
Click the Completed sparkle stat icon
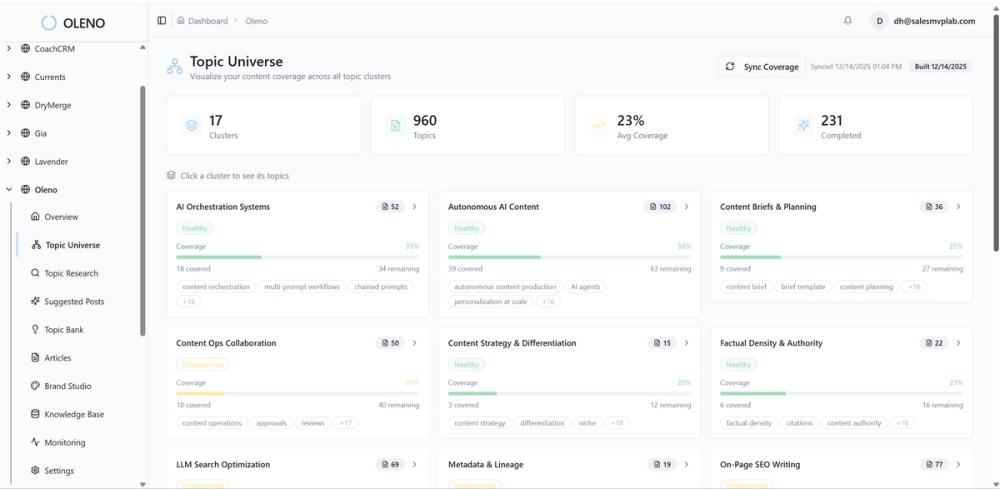pyautogui.click(x=804, y=126)
